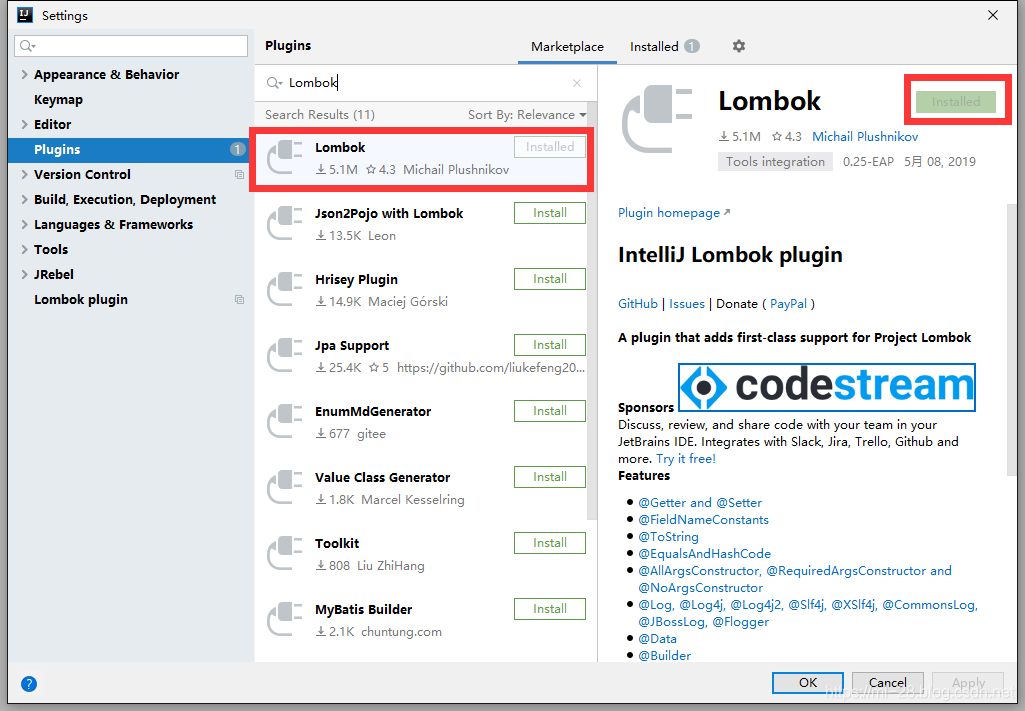Expand the JRebel settings node
The image size is (1025, 711).
coord(24,274)
